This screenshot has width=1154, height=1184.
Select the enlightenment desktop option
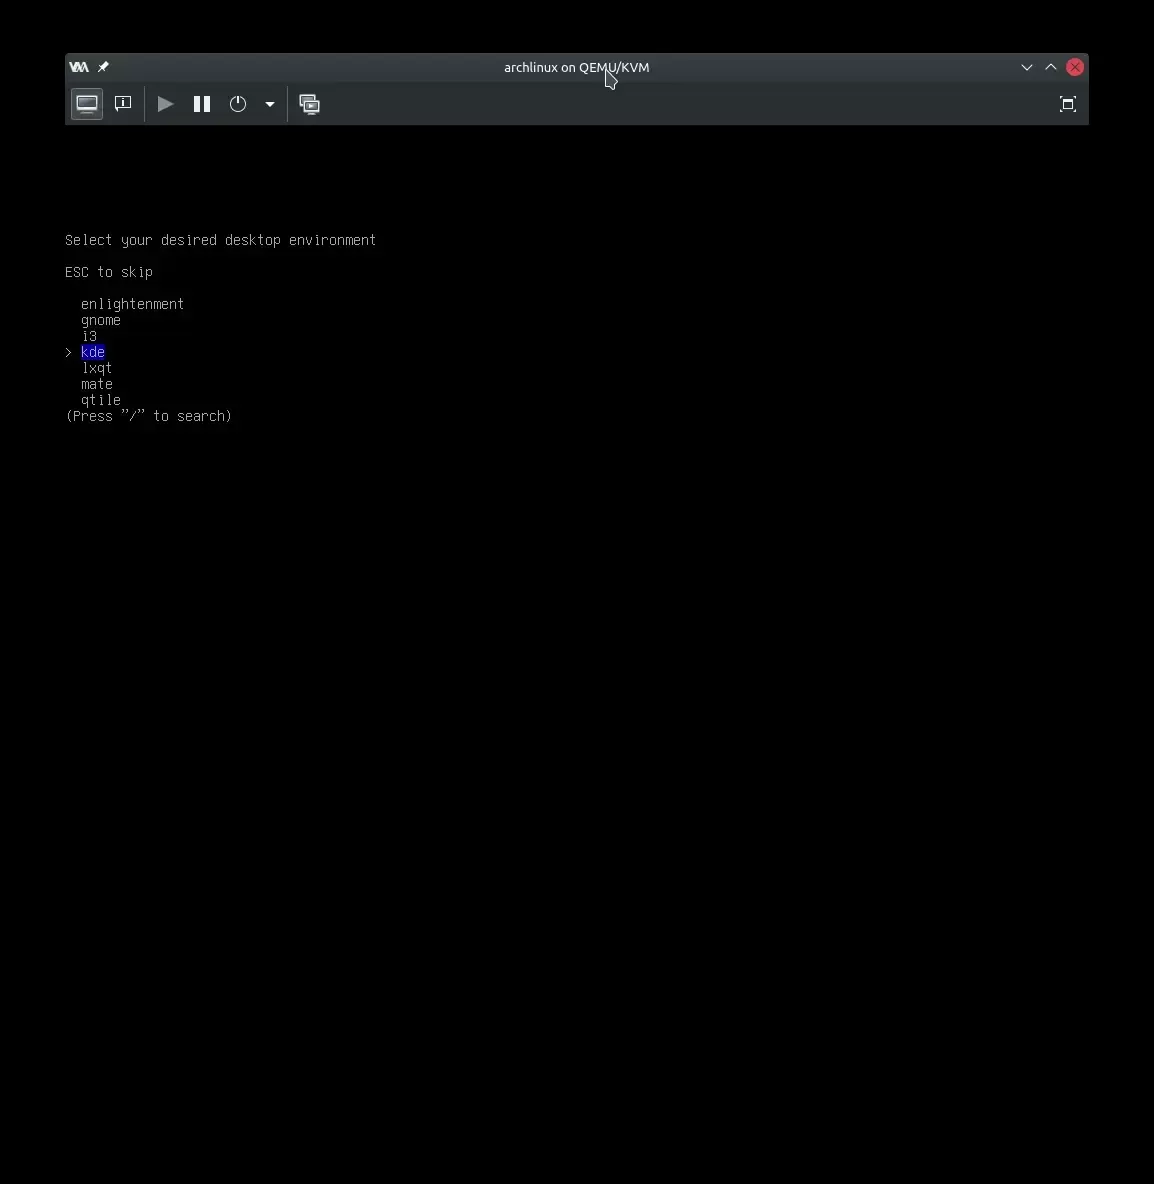click(x=132, y=304)
